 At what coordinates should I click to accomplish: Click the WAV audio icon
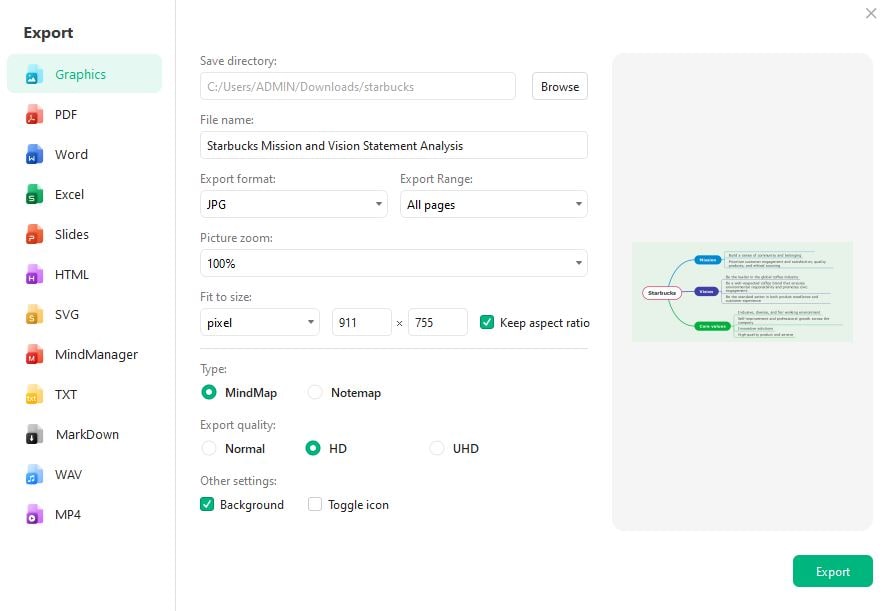34,474
